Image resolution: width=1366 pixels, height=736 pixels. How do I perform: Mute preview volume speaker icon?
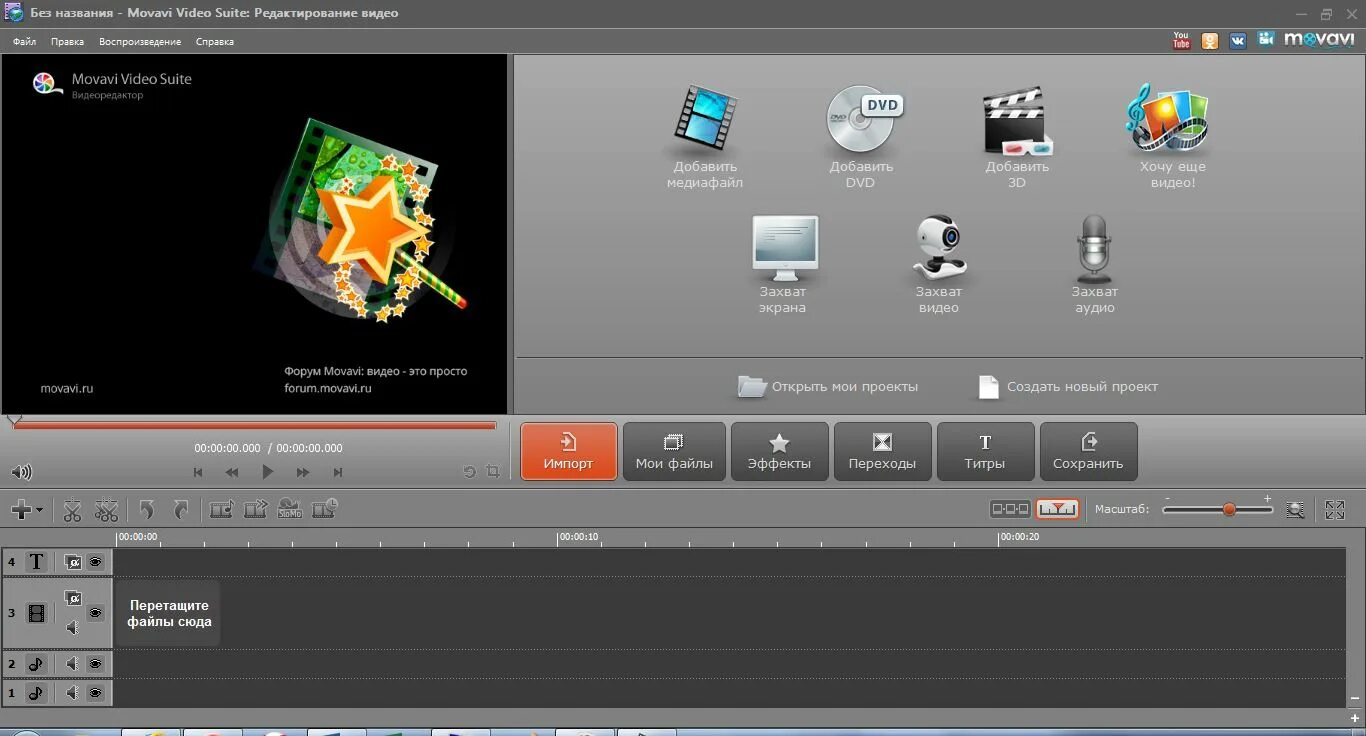click(21, 472)
